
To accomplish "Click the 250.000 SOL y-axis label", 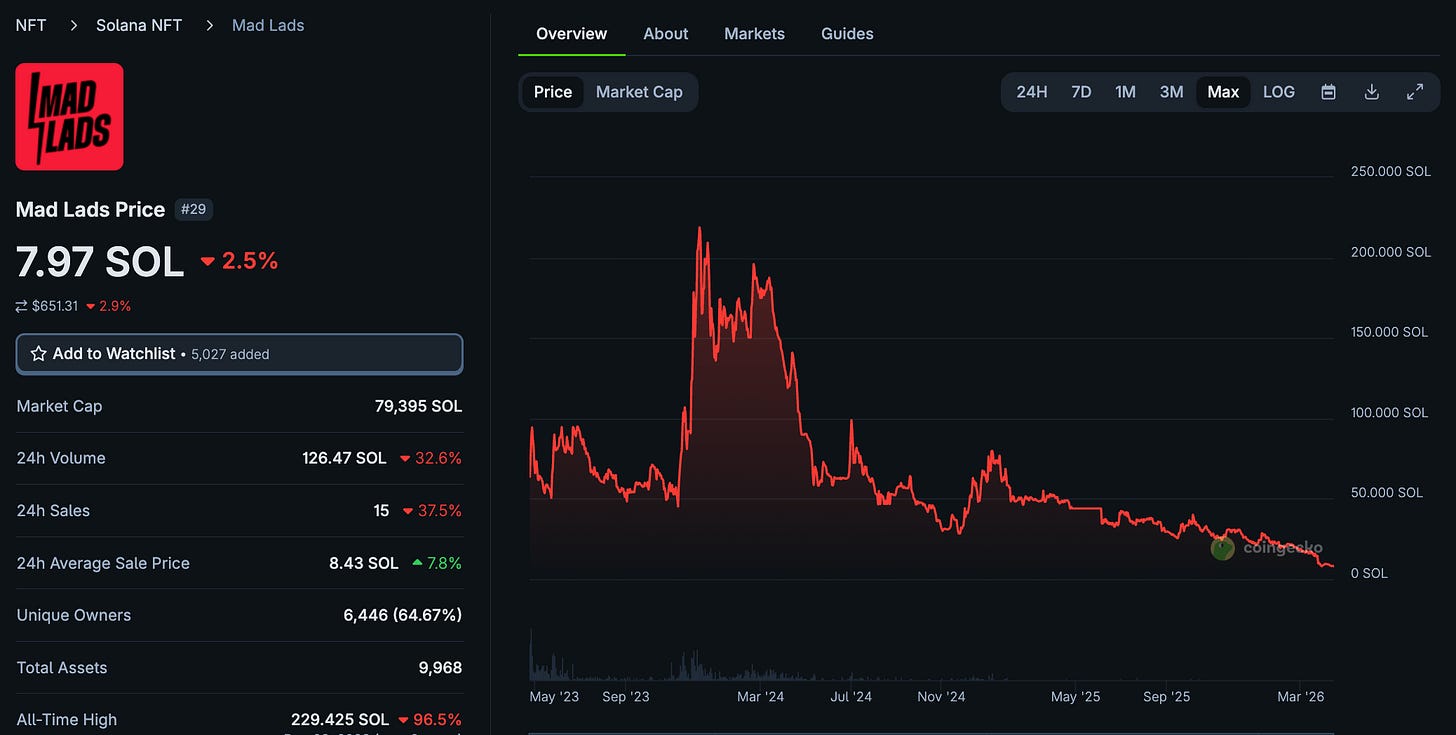I will 1391,171.
